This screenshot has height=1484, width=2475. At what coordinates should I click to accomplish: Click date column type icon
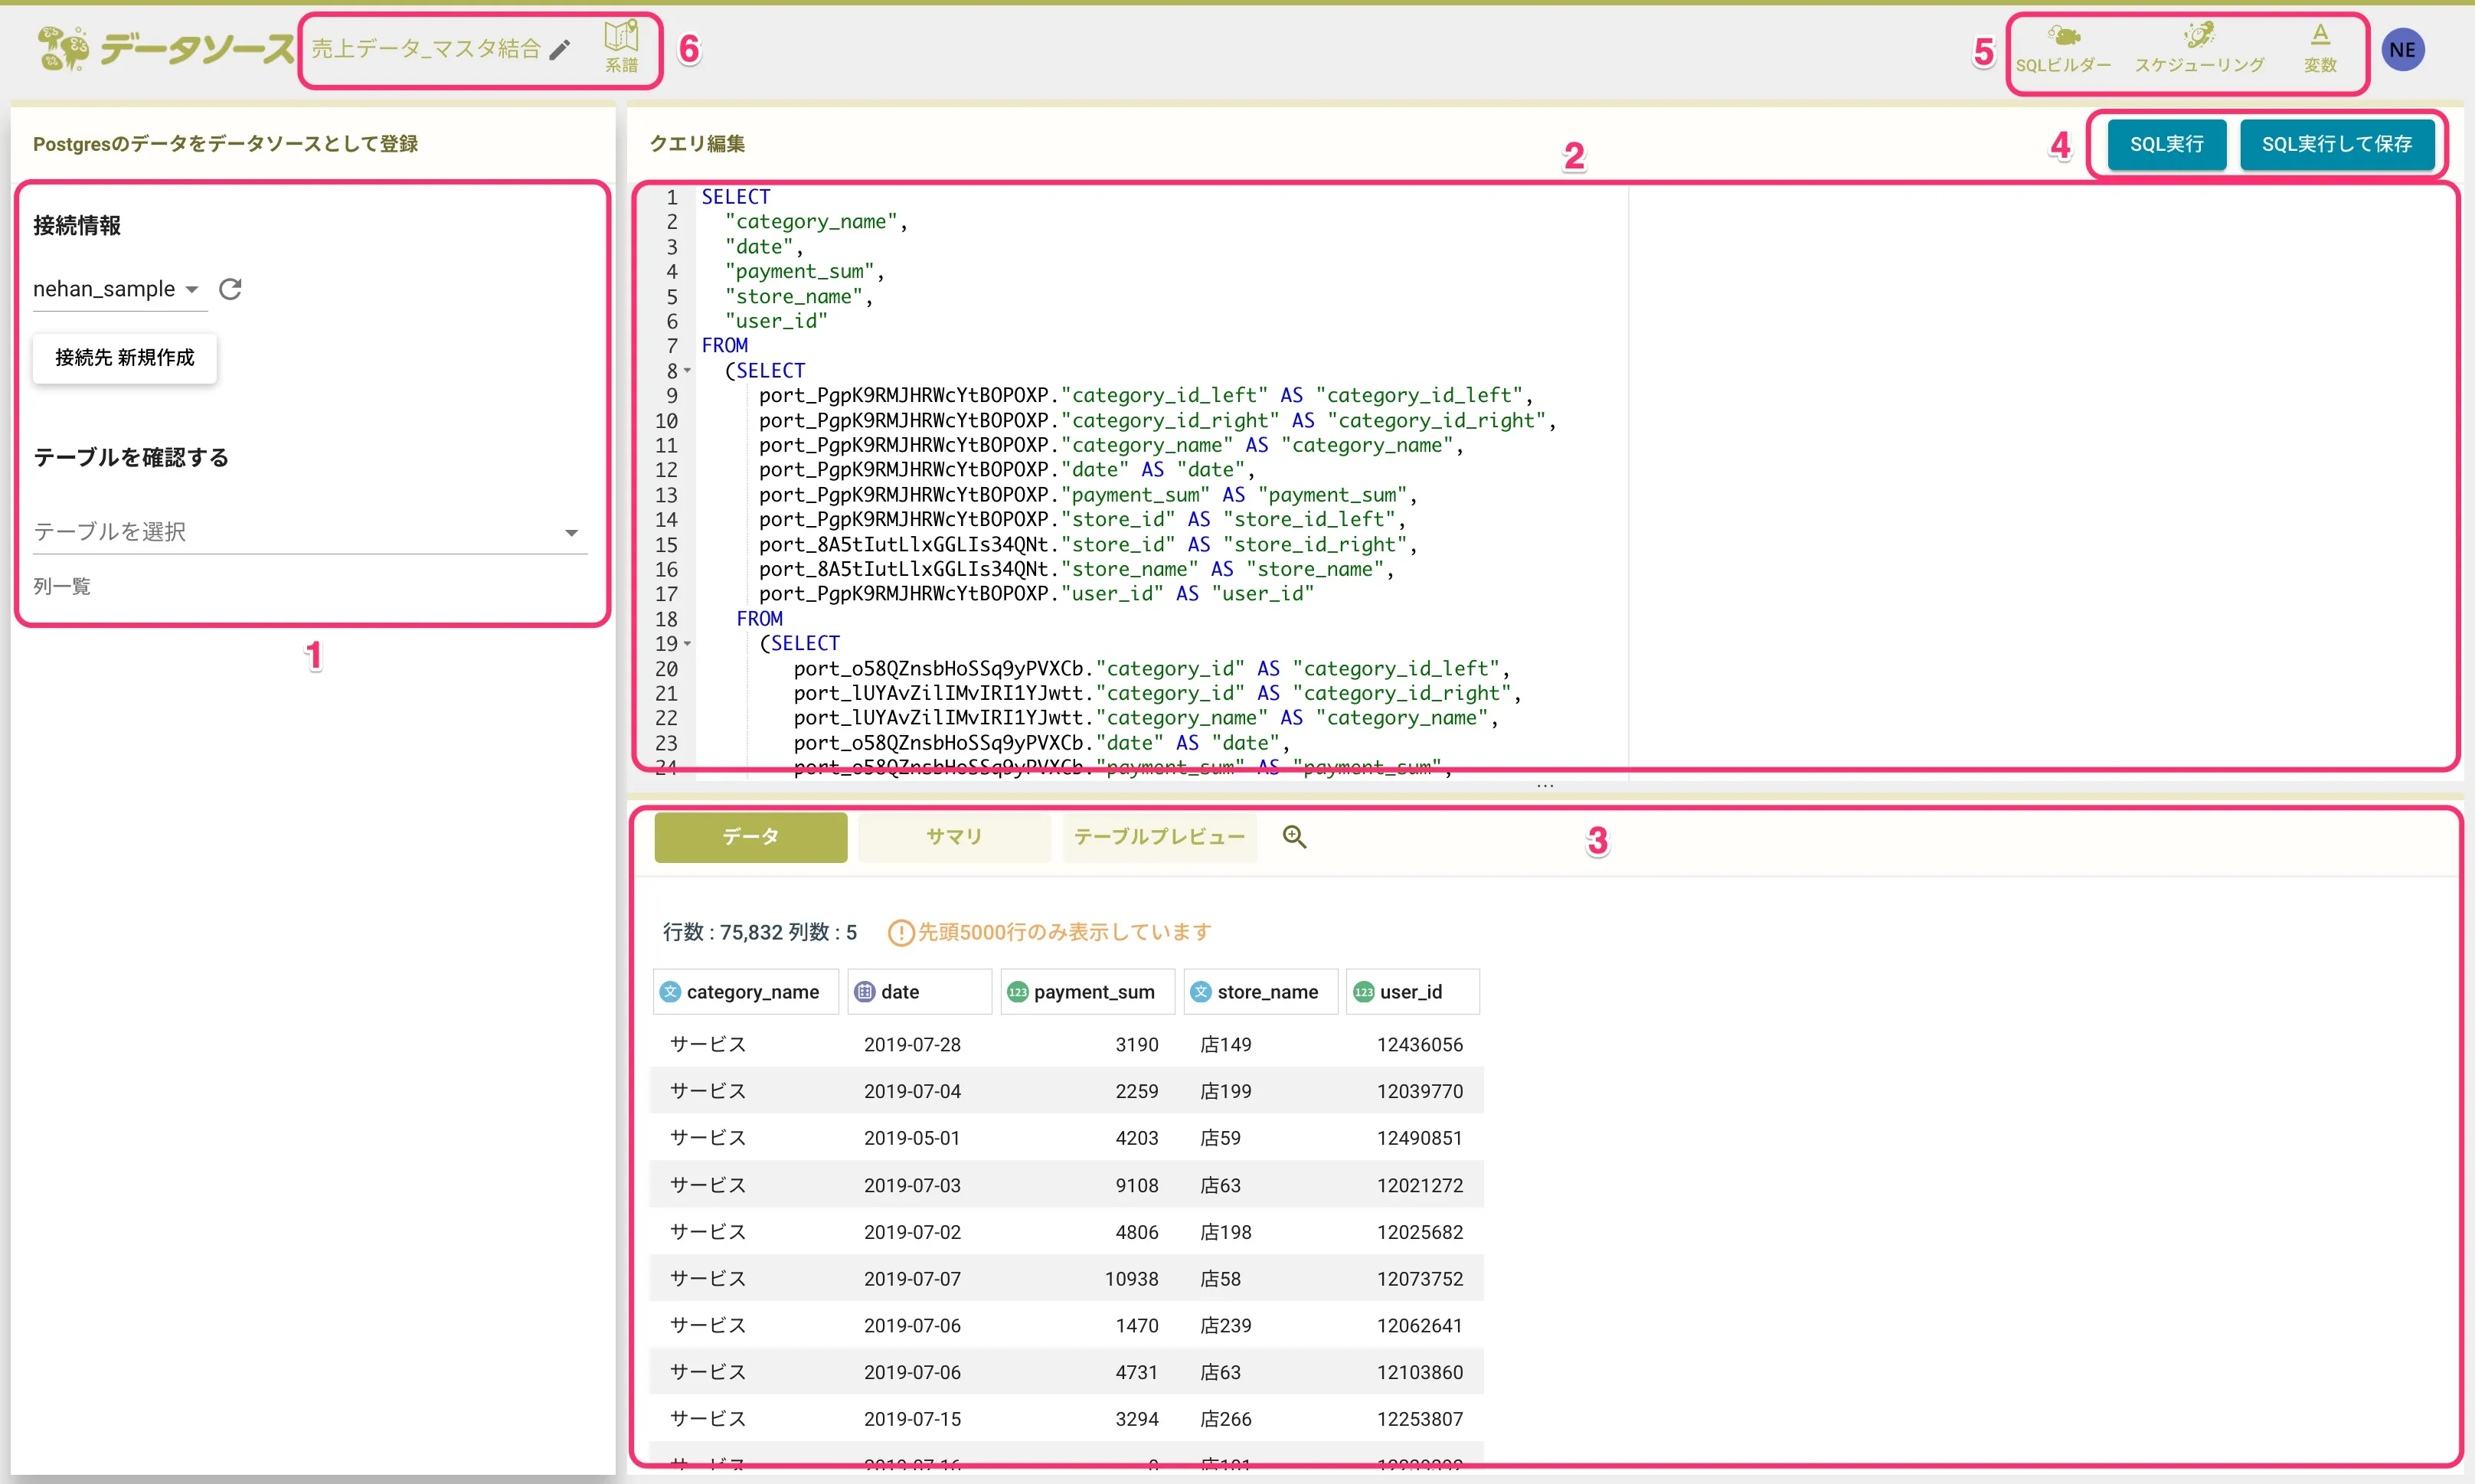coord(865,992)
